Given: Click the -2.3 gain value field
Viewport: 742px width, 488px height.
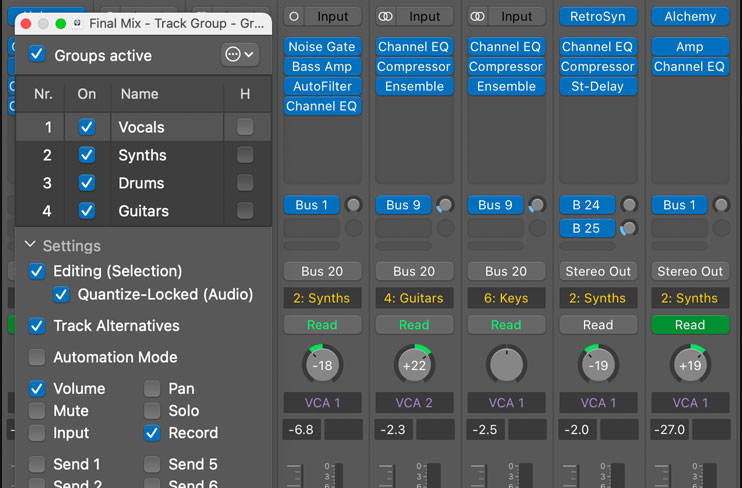Looking at the screenshot, I should 394,430.
